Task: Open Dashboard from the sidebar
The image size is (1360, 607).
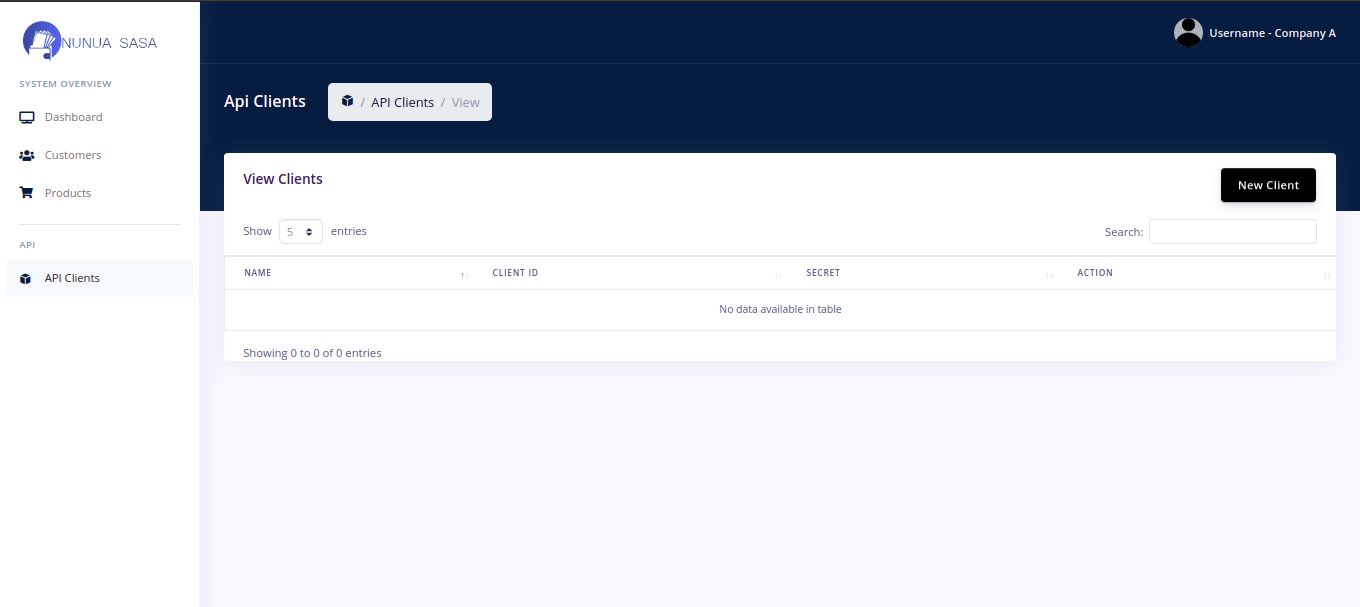Action: click(73, 117)
